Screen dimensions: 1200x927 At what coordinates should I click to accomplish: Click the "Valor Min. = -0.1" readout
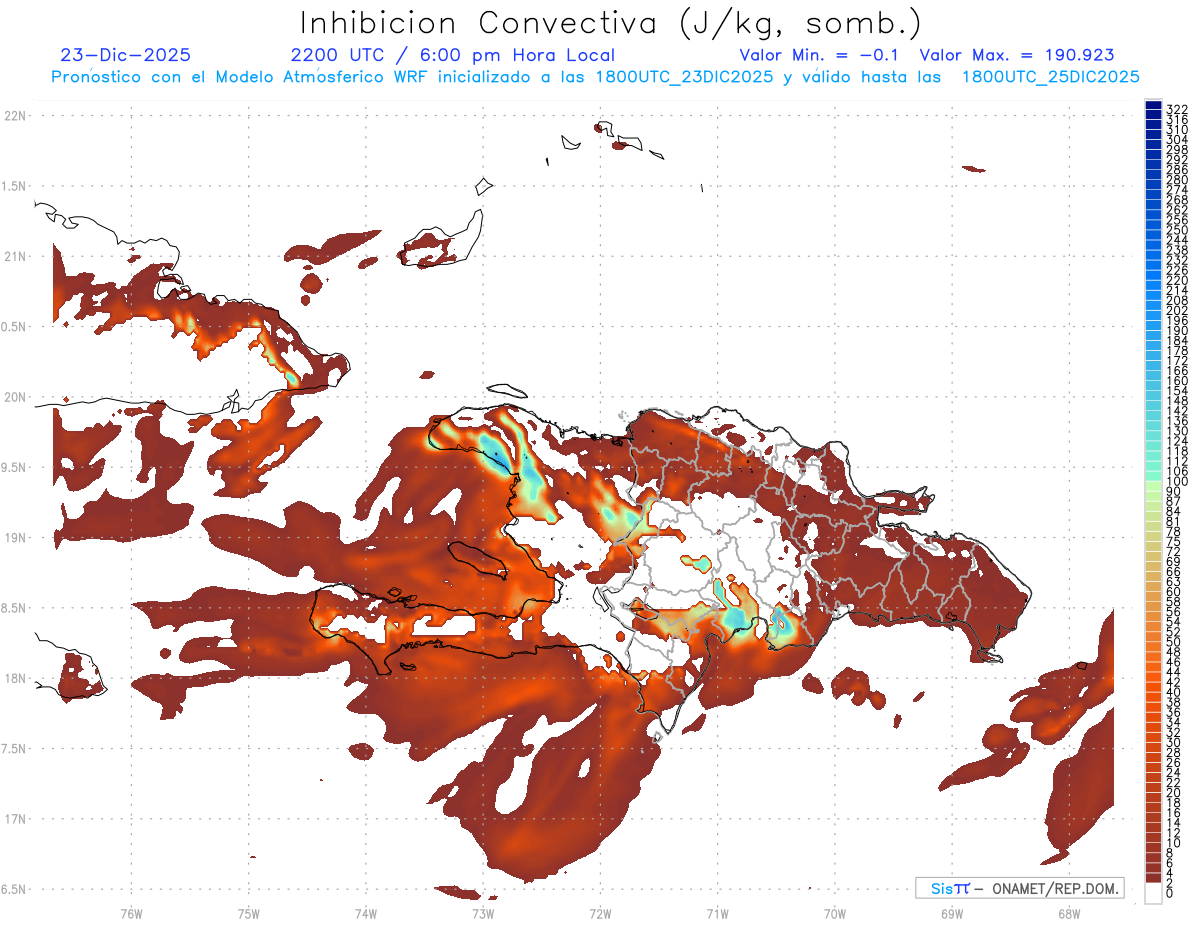click(821, 56)
